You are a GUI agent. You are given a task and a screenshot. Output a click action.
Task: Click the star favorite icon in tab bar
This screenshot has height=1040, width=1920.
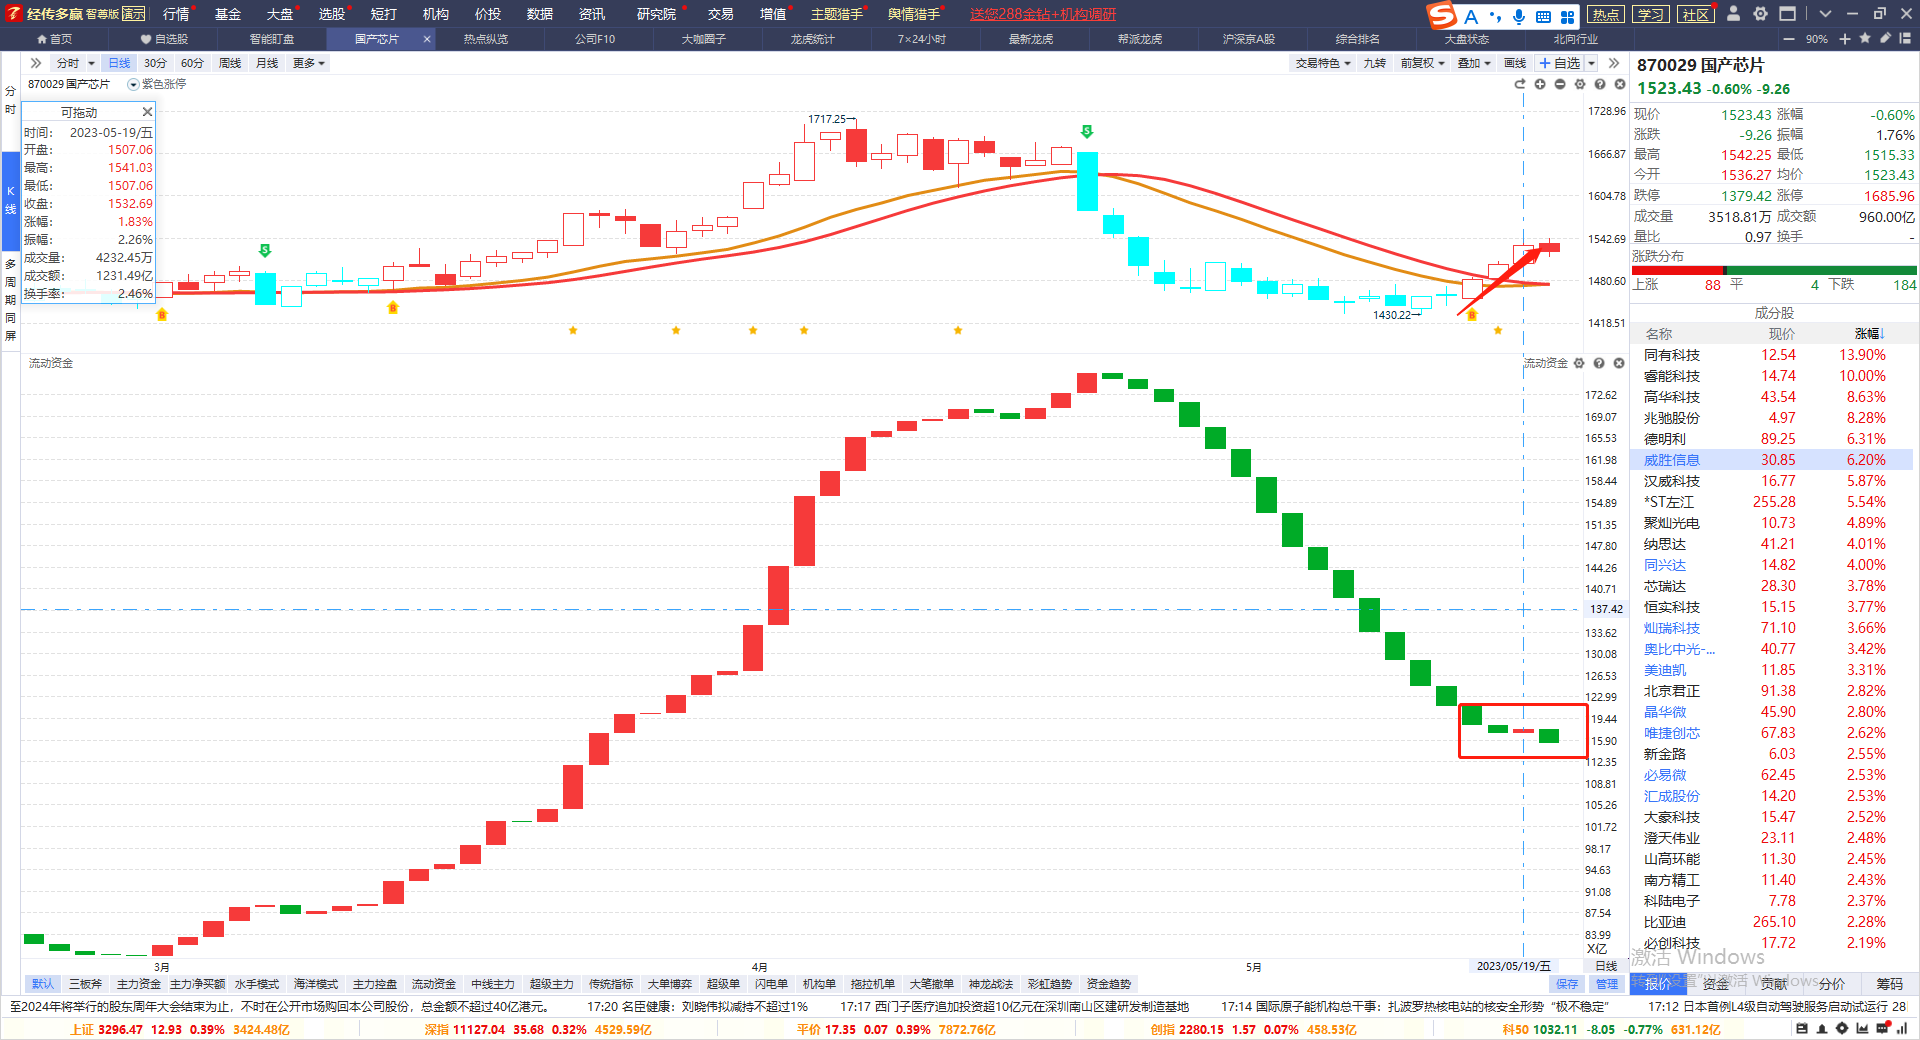[x=1865, y=38]
